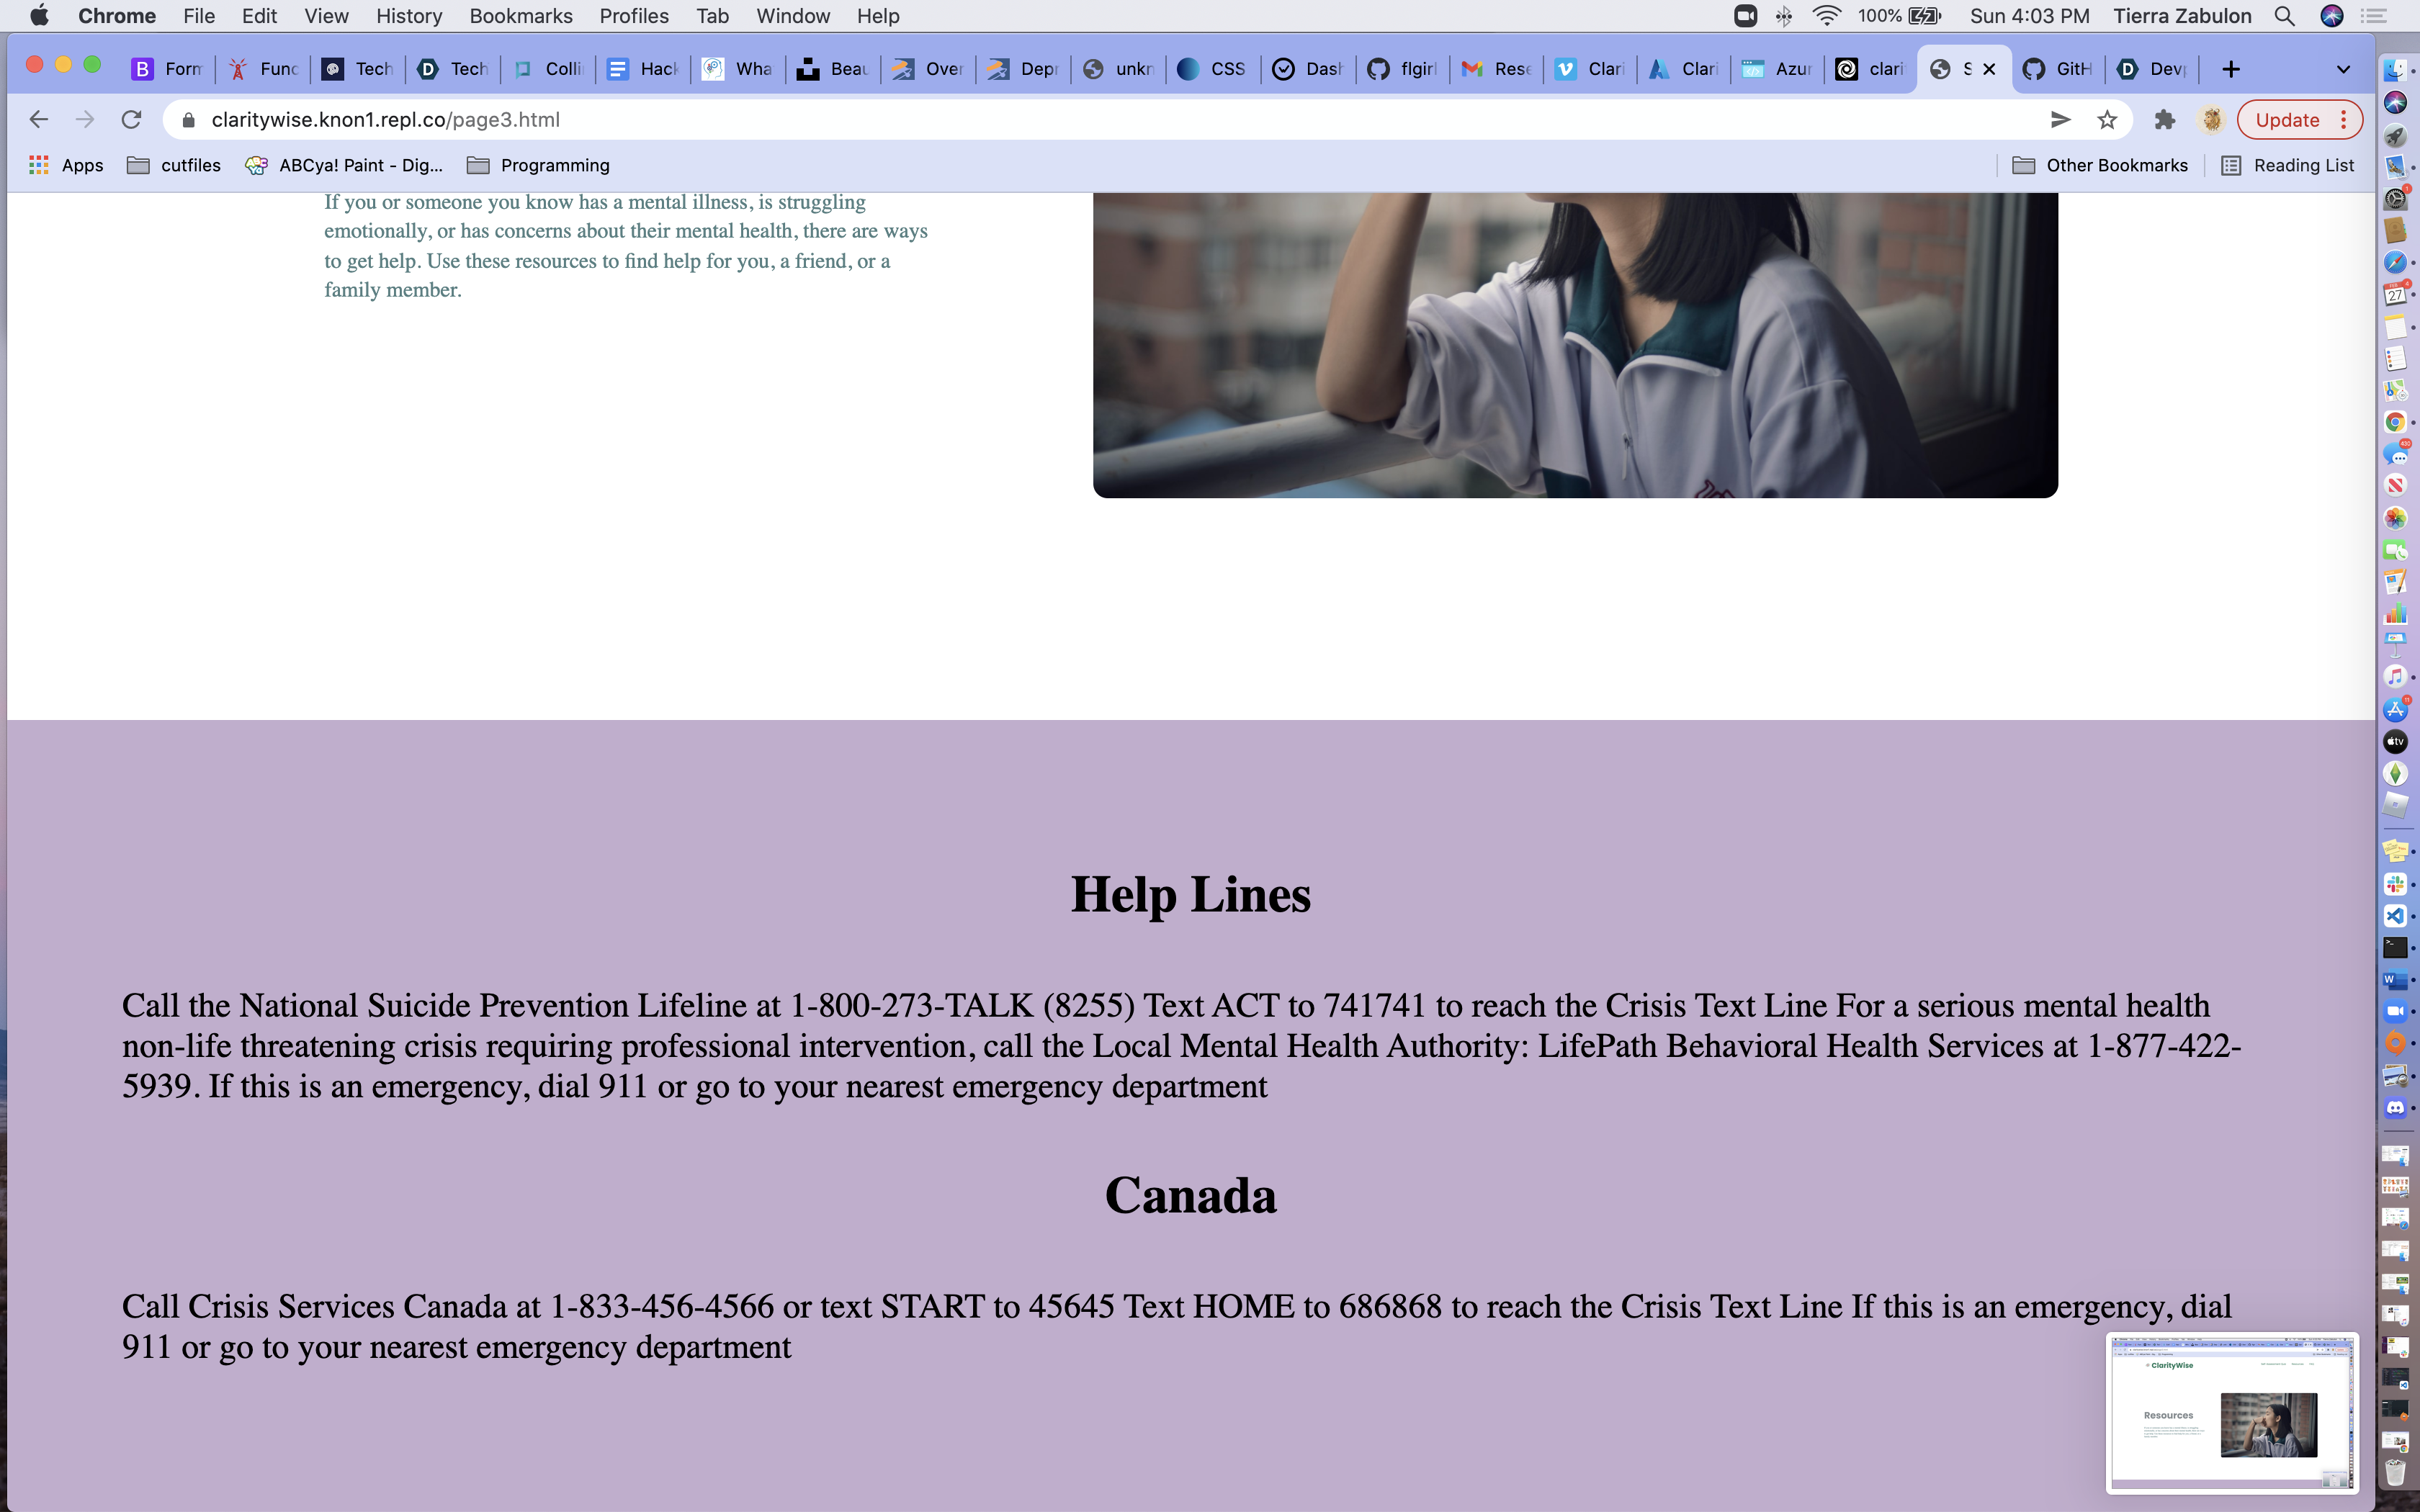Go back using the back arrow
2420x1512 pixels.
click(x=39, y=120)
